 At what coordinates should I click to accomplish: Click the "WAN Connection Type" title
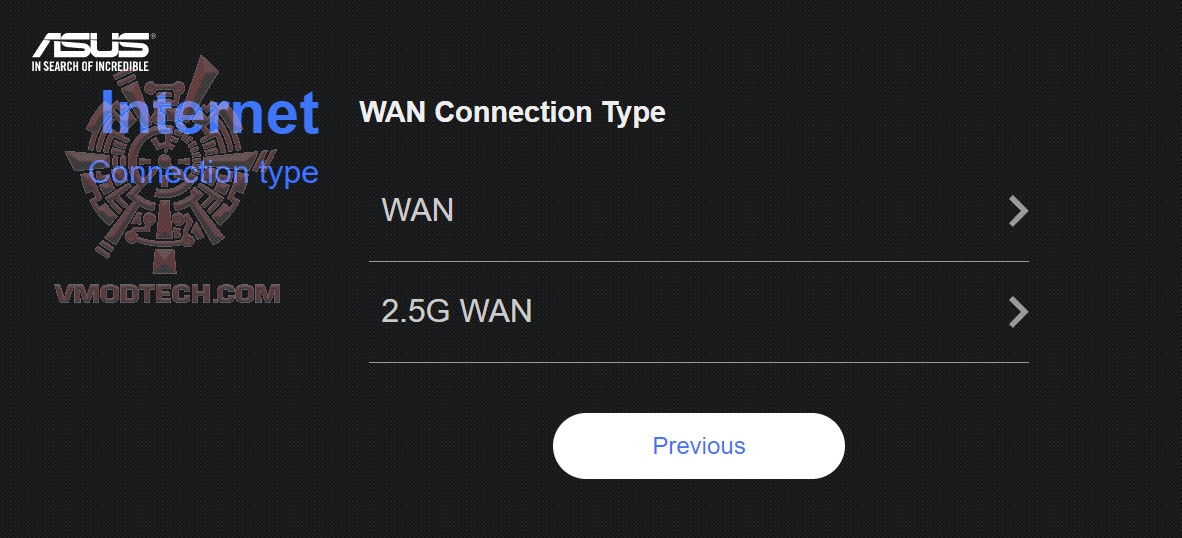point(512,112)
